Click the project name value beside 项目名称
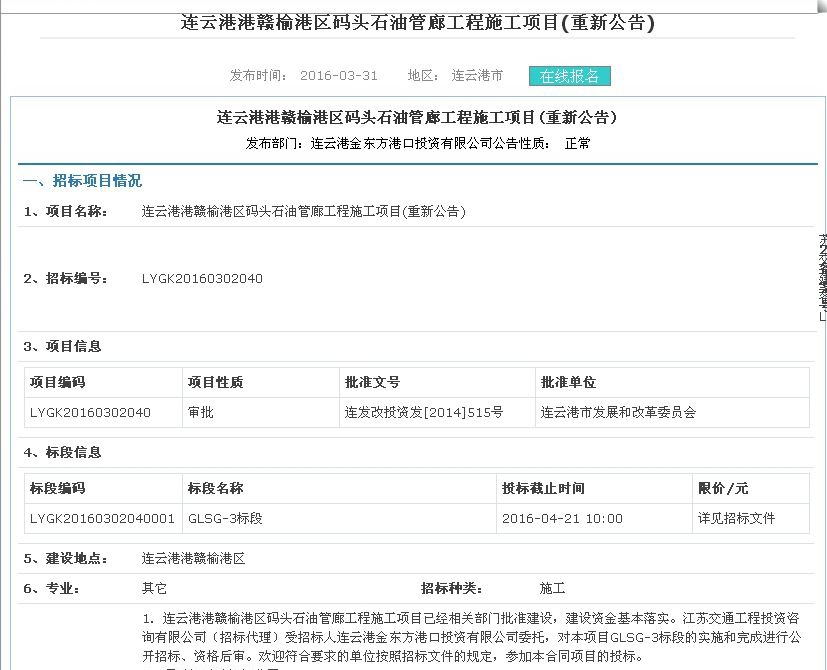The width and height of the screenshot is (827, 670). [x=303, y=212]
